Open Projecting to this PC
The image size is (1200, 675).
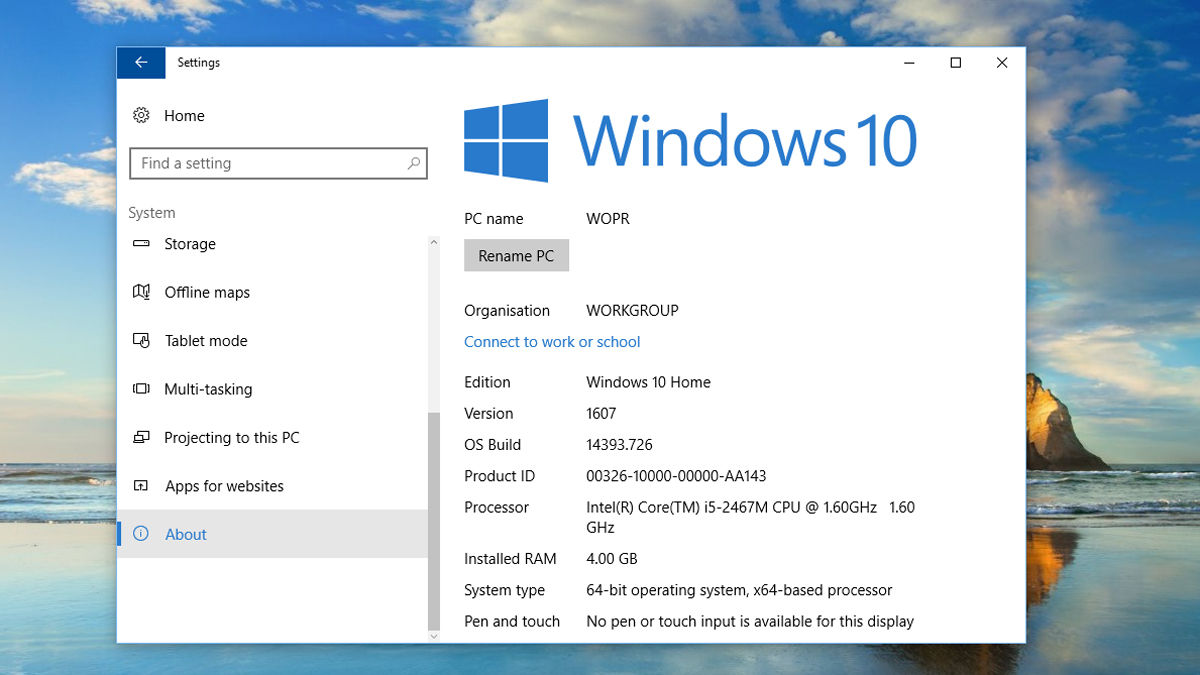[x=272, y=437]
